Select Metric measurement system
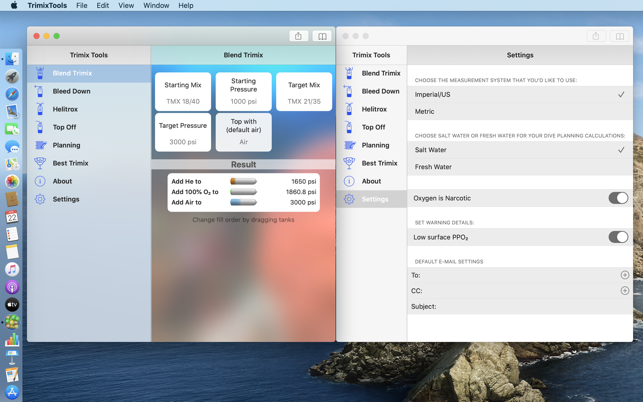Image resolution: width=643 pixels, height=402 pixels. point(520,111)
